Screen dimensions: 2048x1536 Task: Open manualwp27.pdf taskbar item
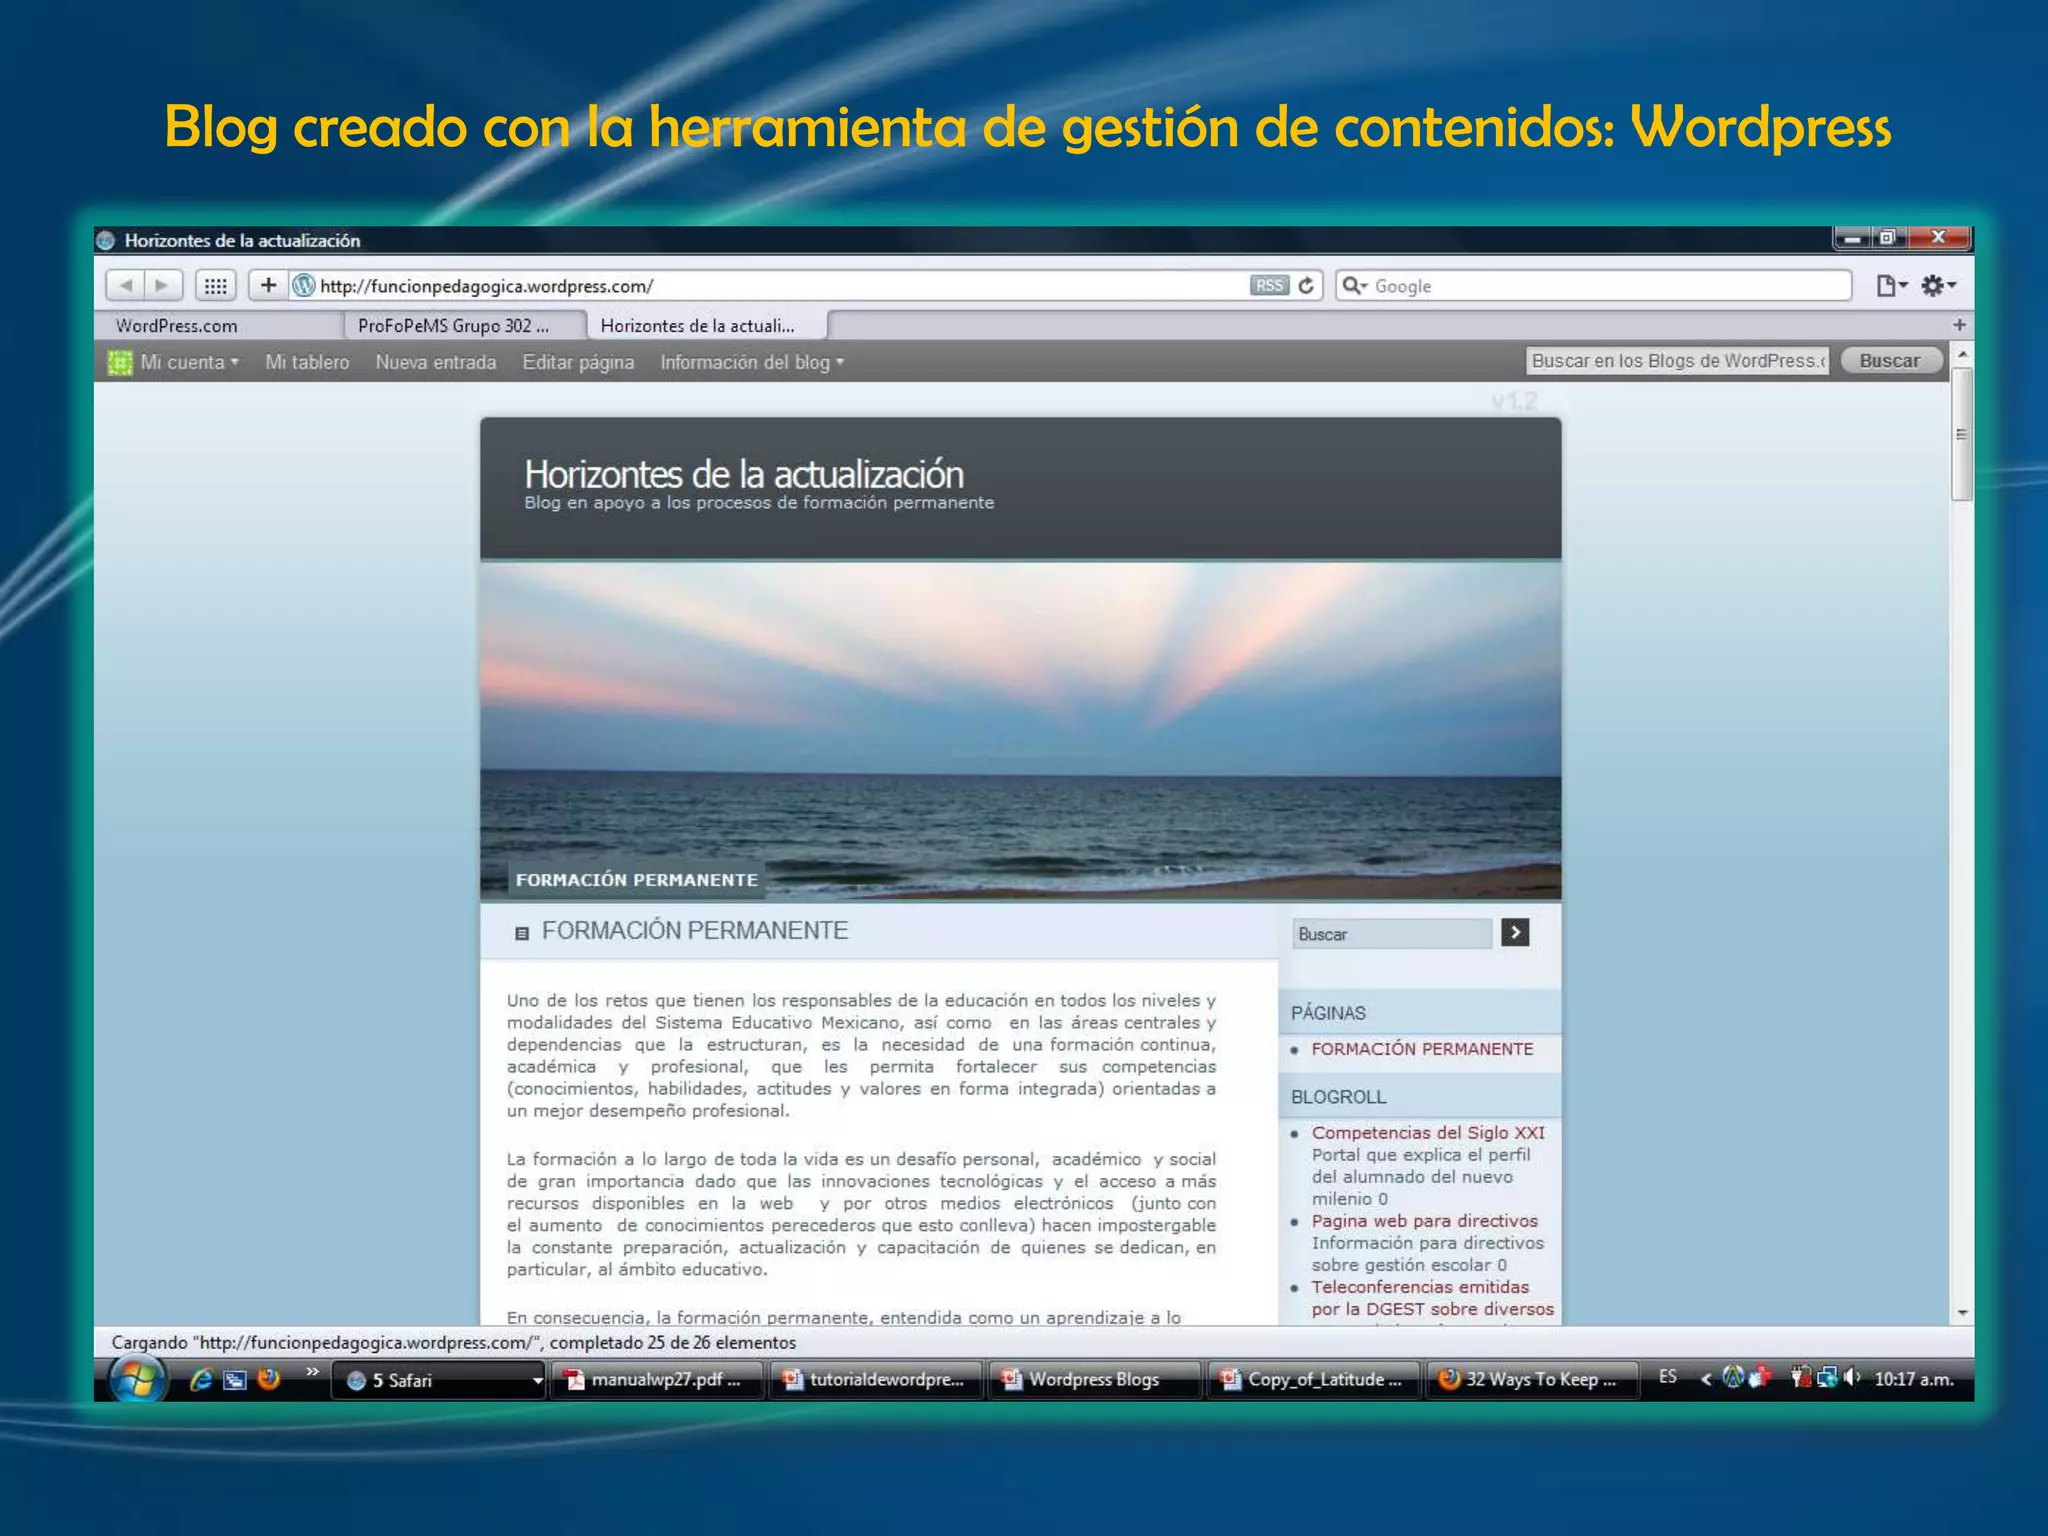[x=656, y=1380]
